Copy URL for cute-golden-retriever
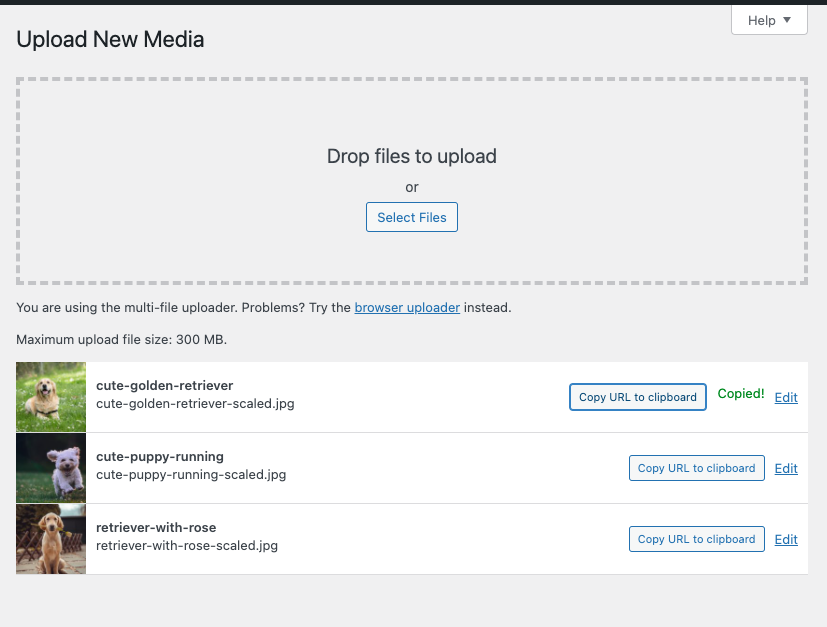The width and height of the screenshot is (827, 627). tap(637, 396)
